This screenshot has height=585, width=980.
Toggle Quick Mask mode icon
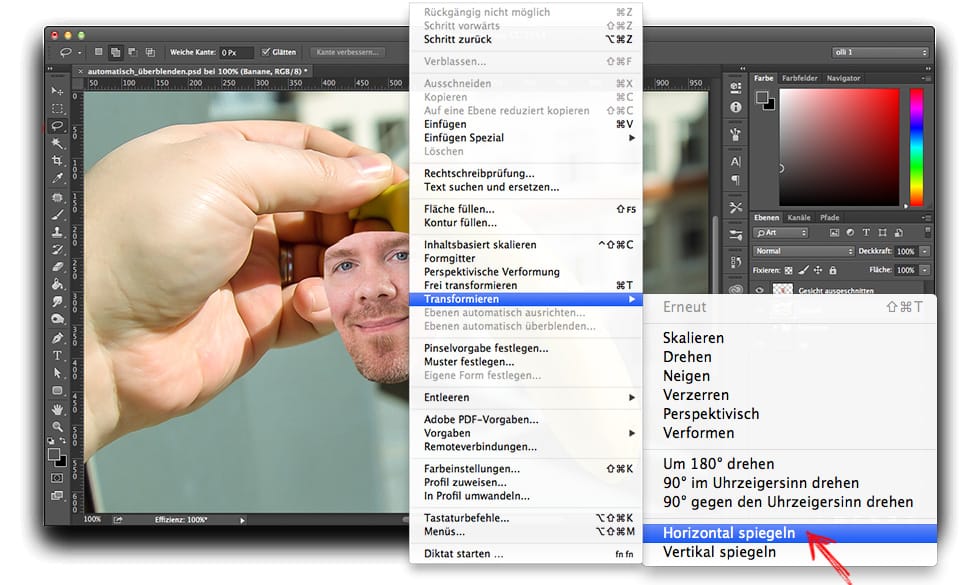[x=57, y=478]
